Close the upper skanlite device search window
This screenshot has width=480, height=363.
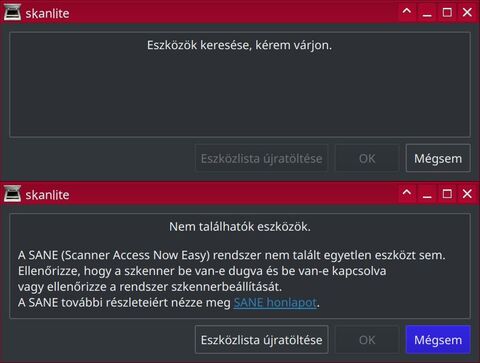(x=467, y=13)
